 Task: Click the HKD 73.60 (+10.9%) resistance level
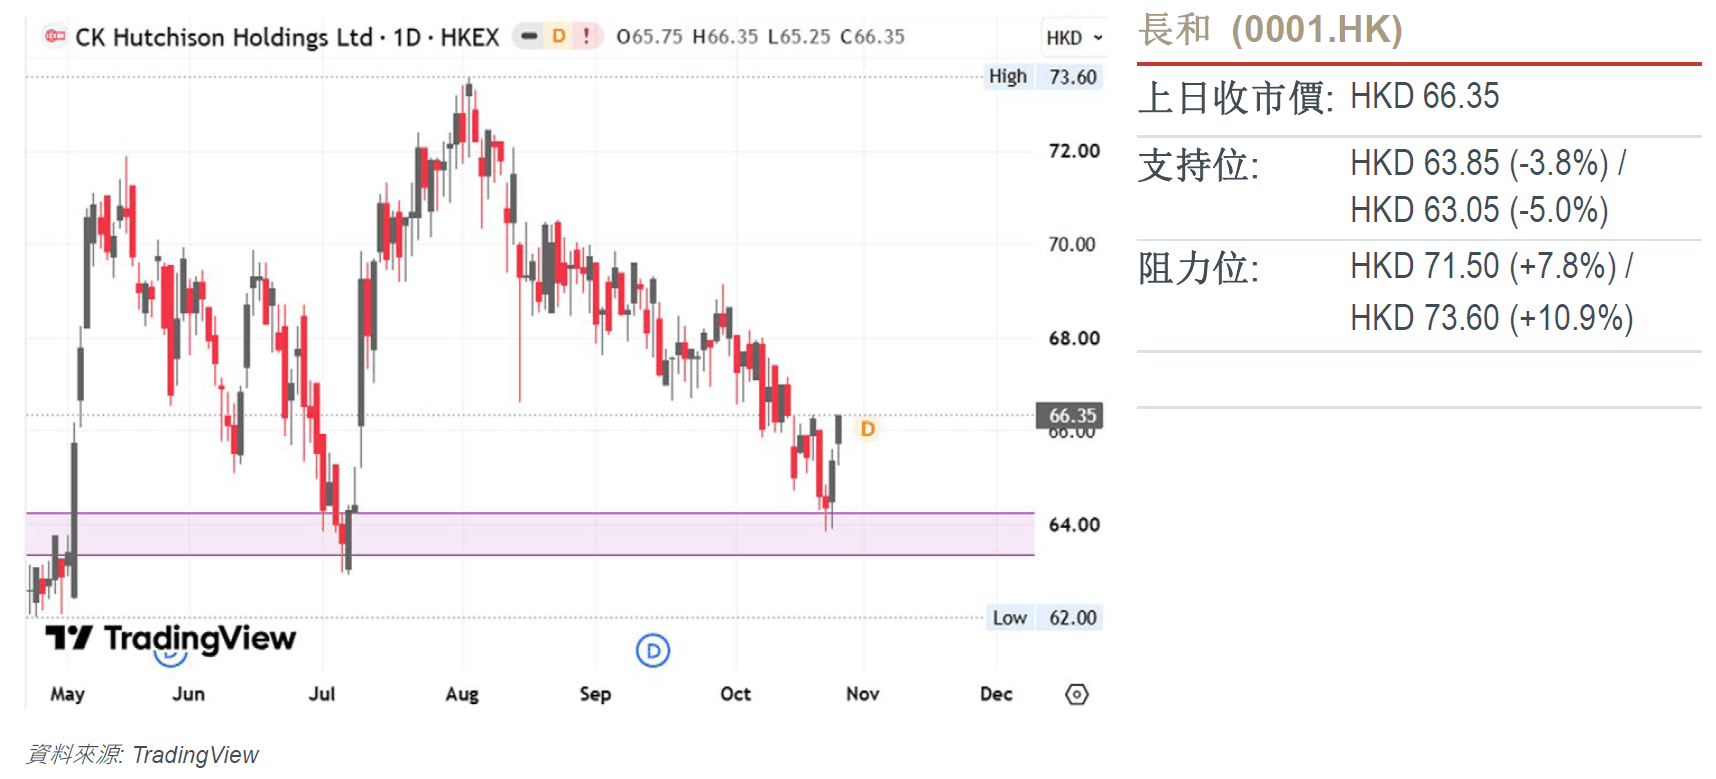(x=1492, y=318)
